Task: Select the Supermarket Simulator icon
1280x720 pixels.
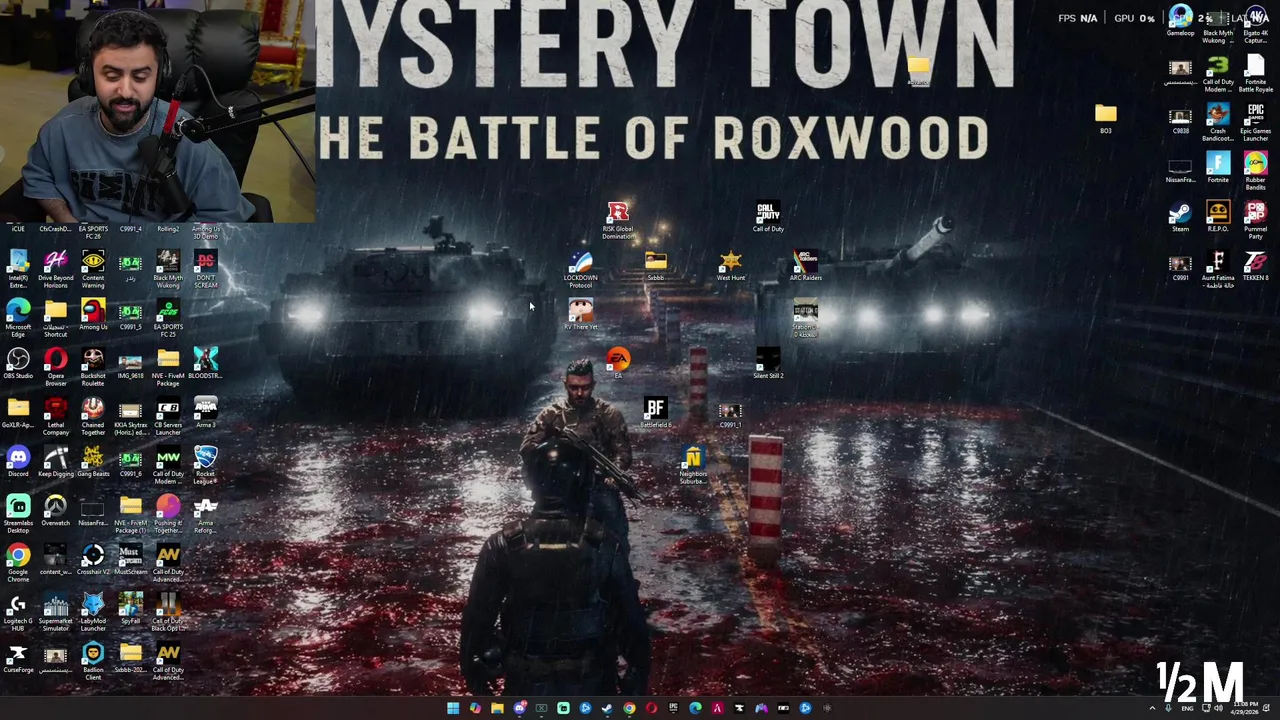Action: (x=55, y=611)
